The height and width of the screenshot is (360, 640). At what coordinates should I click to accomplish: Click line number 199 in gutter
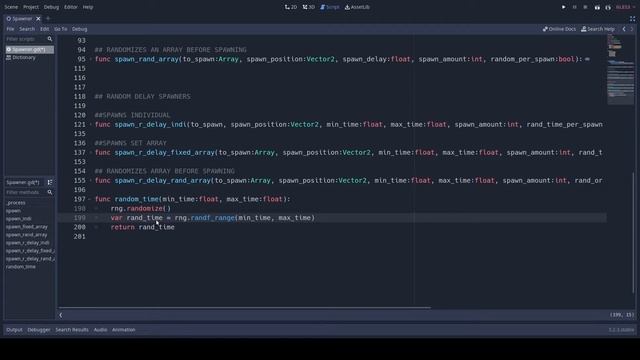pos(80,218)
